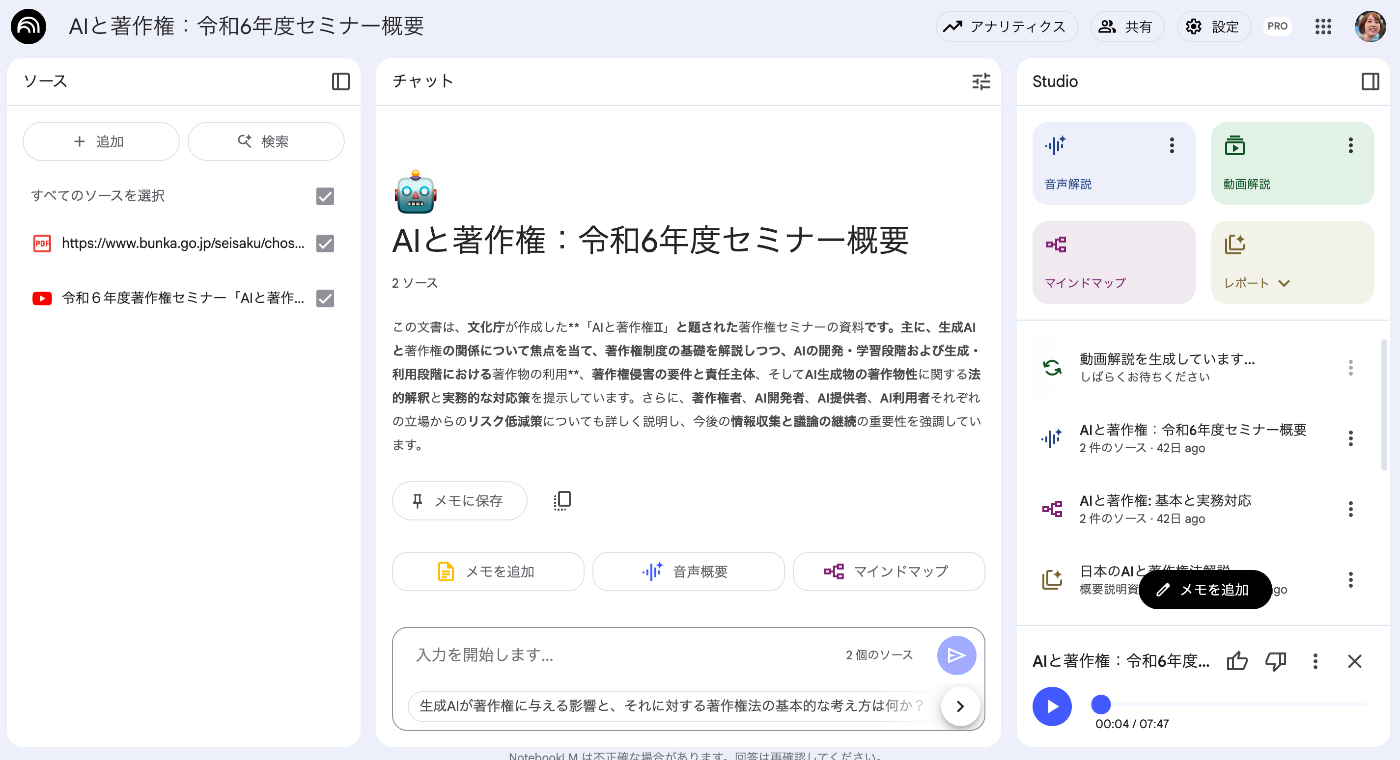Send the chat message arrow icon
The width and height of the screenshot is (1400, 760).
956,655
